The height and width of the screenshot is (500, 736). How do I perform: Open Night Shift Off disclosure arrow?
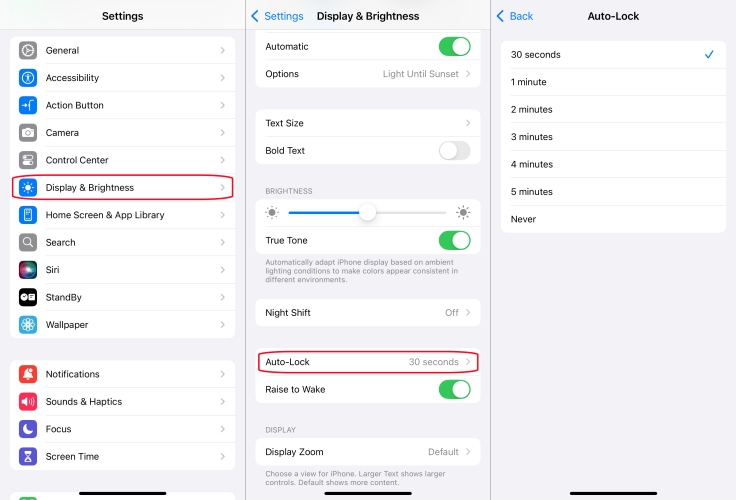pos(468,313)
